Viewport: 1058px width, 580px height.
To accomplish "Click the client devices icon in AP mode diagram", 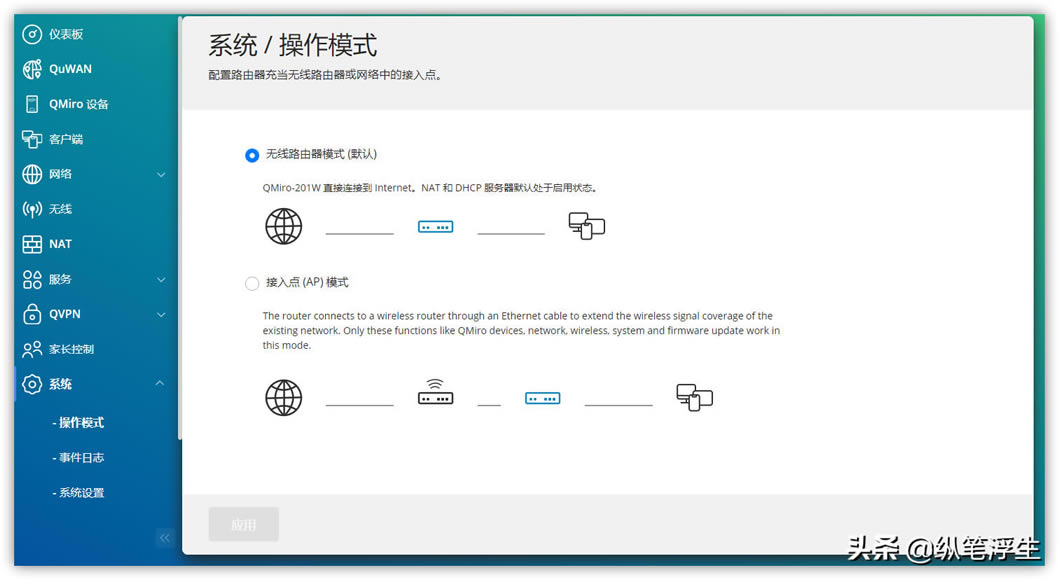I will pos(694,397).
